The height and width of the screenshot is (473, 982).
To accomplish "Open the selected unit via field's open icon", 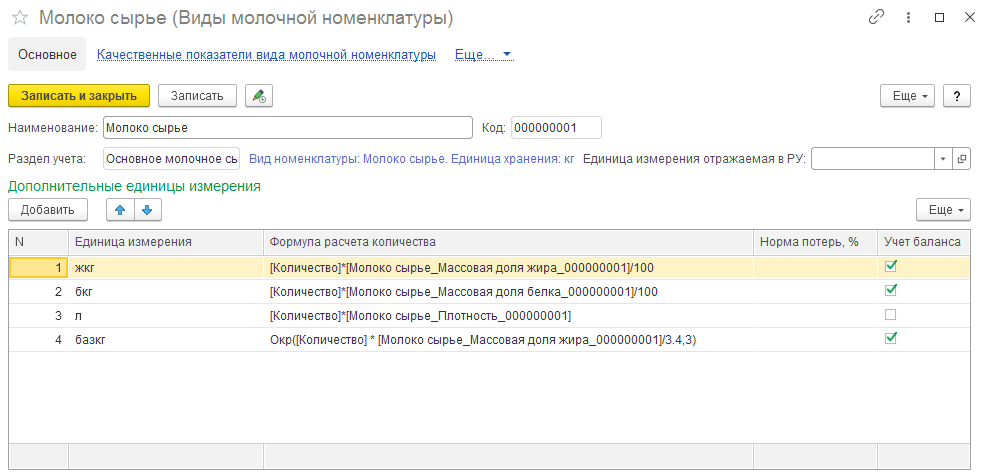I will (962, 159).
